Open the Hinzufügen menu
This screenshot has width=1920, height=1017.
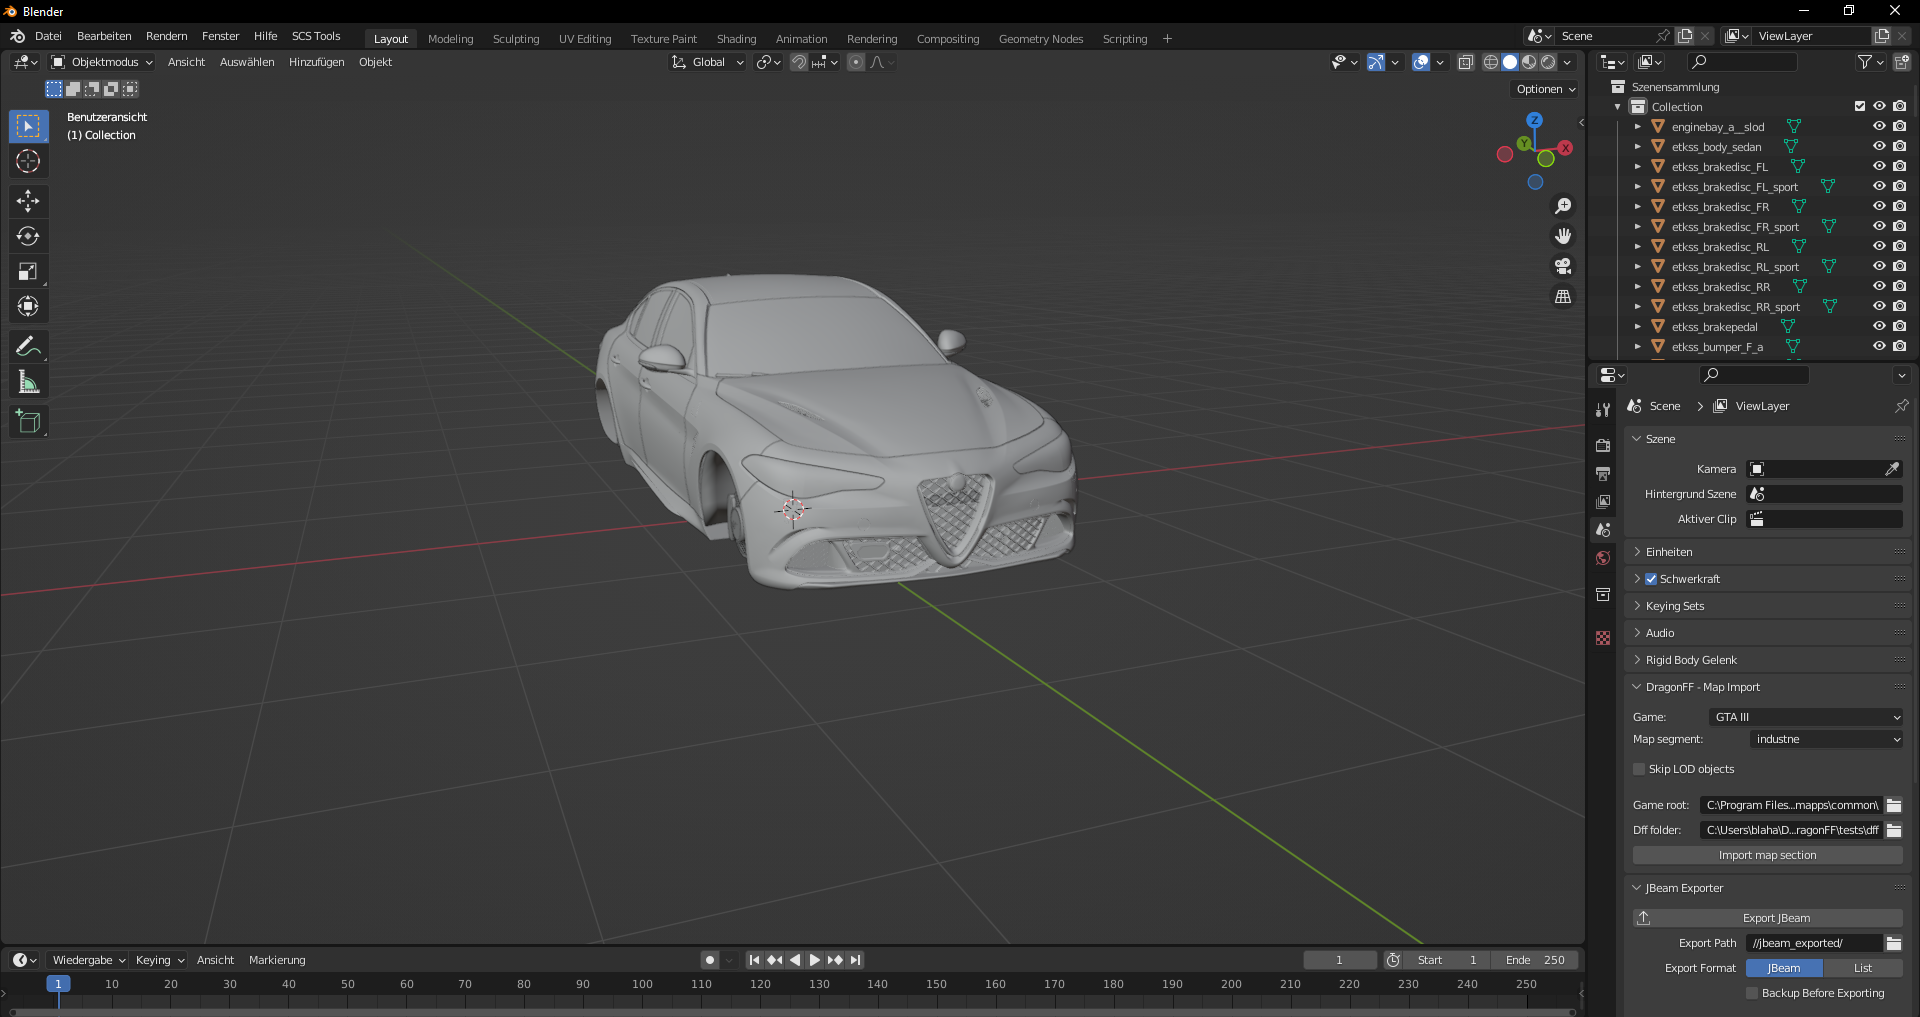[x=316, y=62]
